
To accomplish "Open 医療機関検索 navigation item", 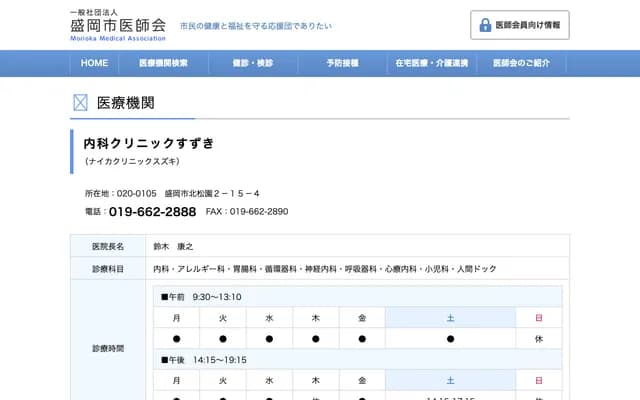I will [164, 63].
